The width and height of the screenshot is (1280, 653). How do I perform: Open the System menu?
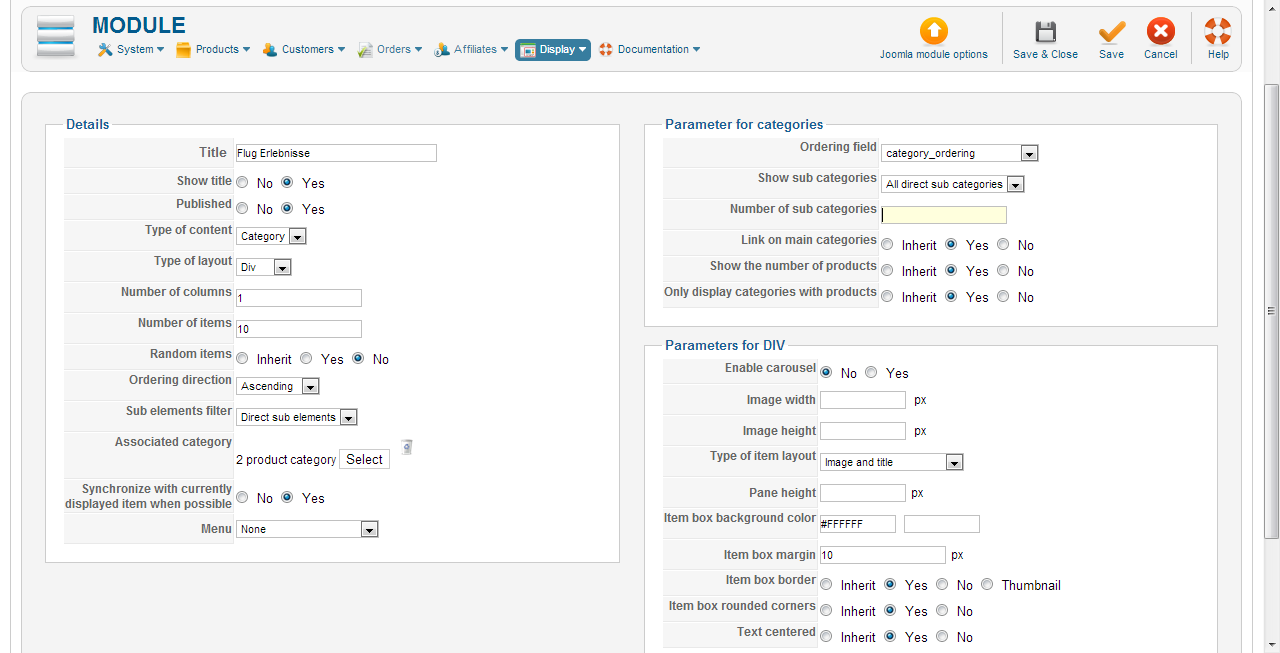pos(131,50)
